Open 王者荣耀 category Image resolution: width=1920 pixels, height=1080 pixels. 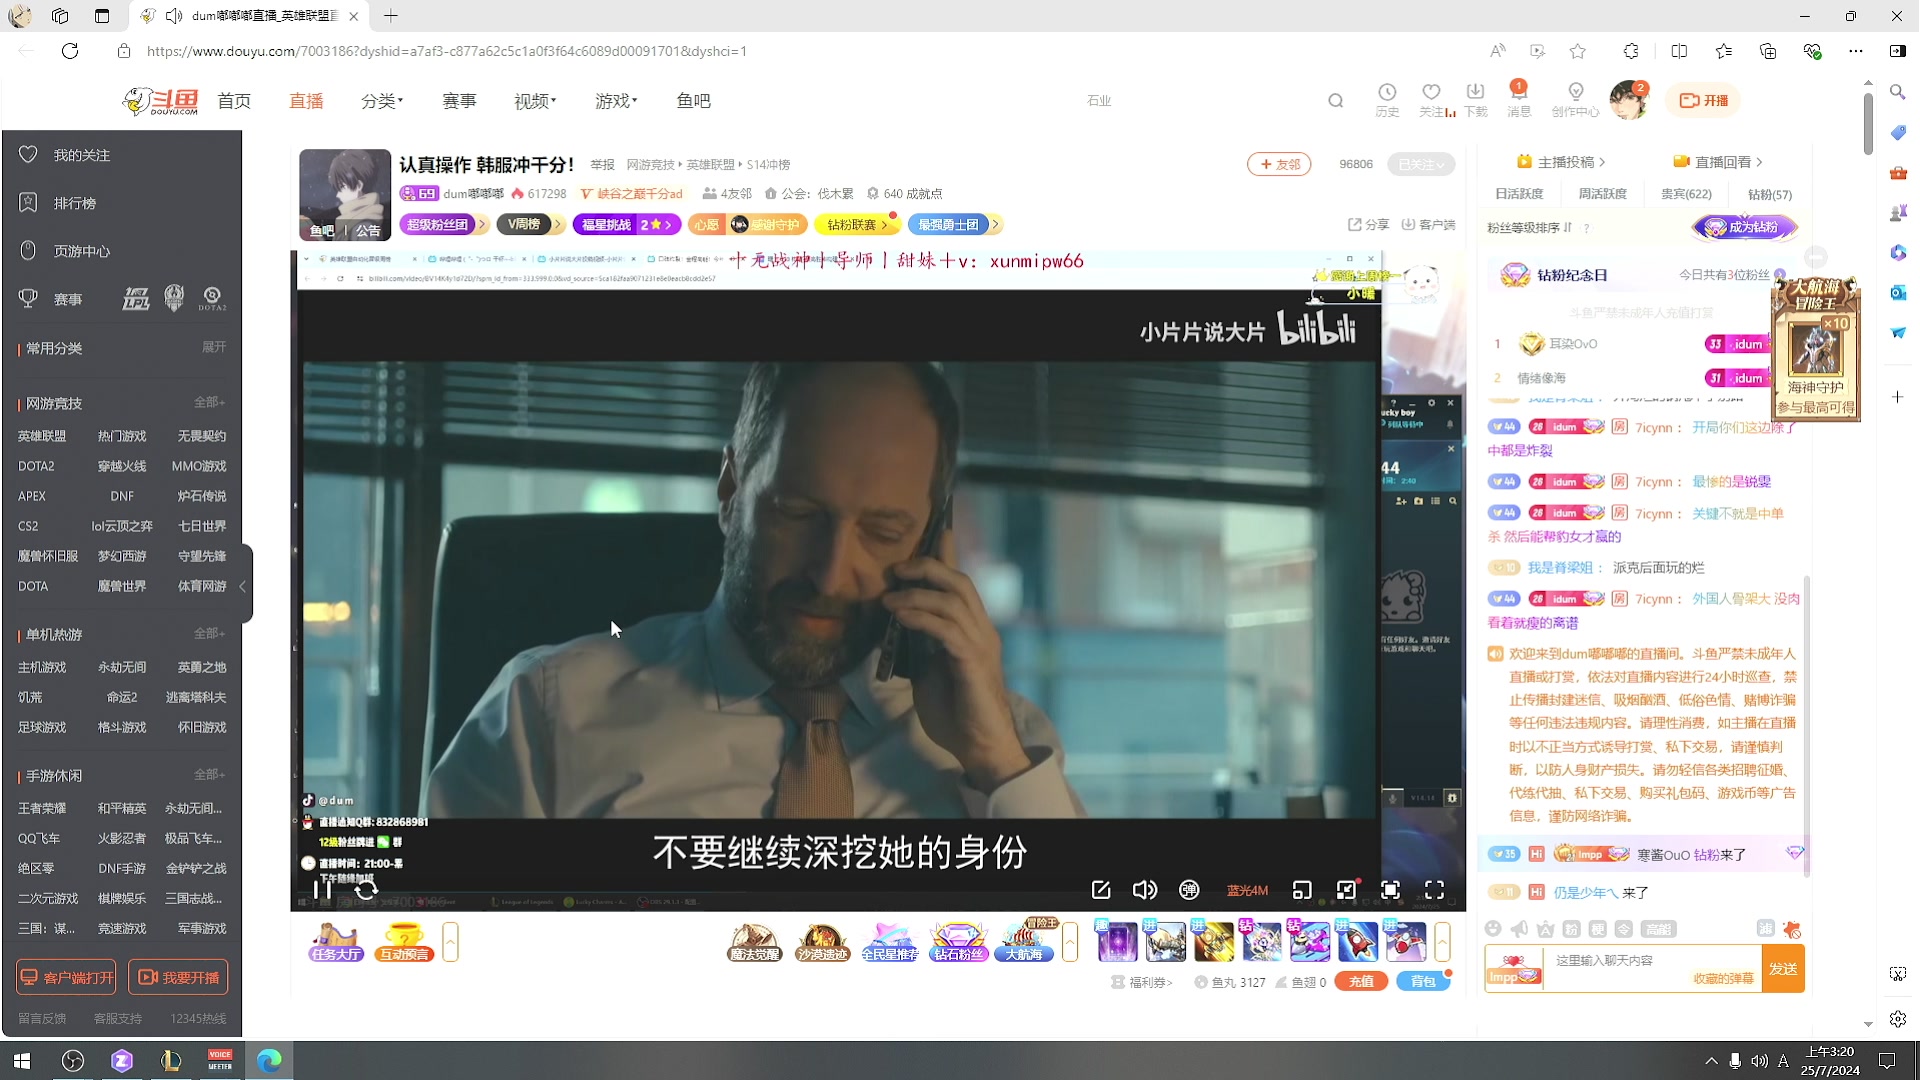coord(42,808)
